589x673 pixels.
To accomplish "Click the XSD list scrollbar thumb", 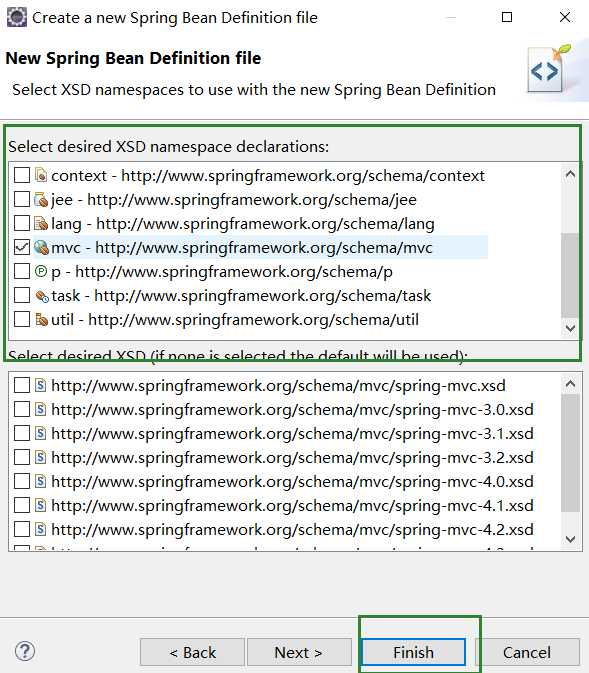I will (570, 453).
